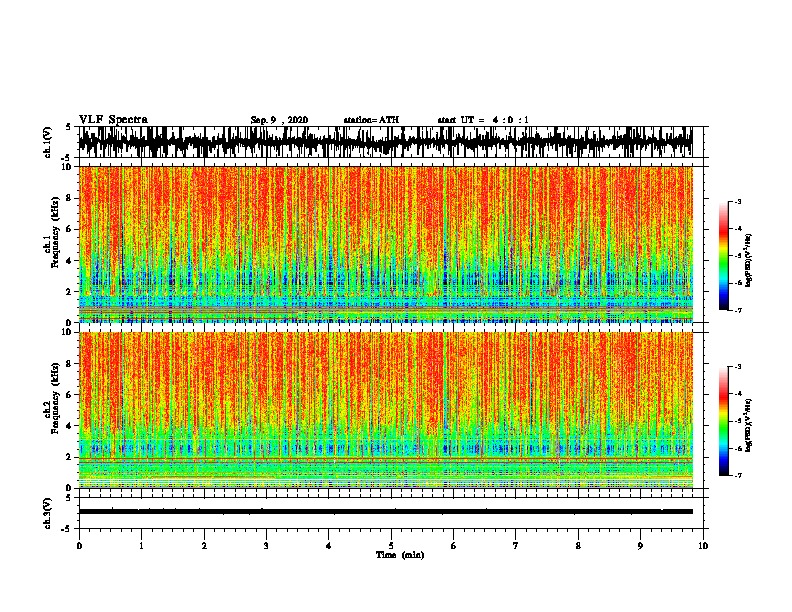Click the "ch.3(V)" axis label

pyautogui.click(x=48, y=513)
